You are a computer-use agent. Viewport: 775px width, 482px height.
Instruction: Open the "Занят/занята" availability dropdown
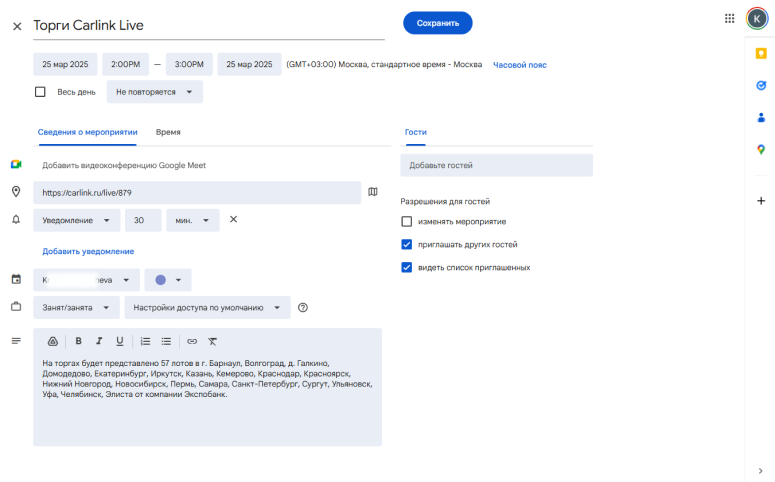point(76,307)
